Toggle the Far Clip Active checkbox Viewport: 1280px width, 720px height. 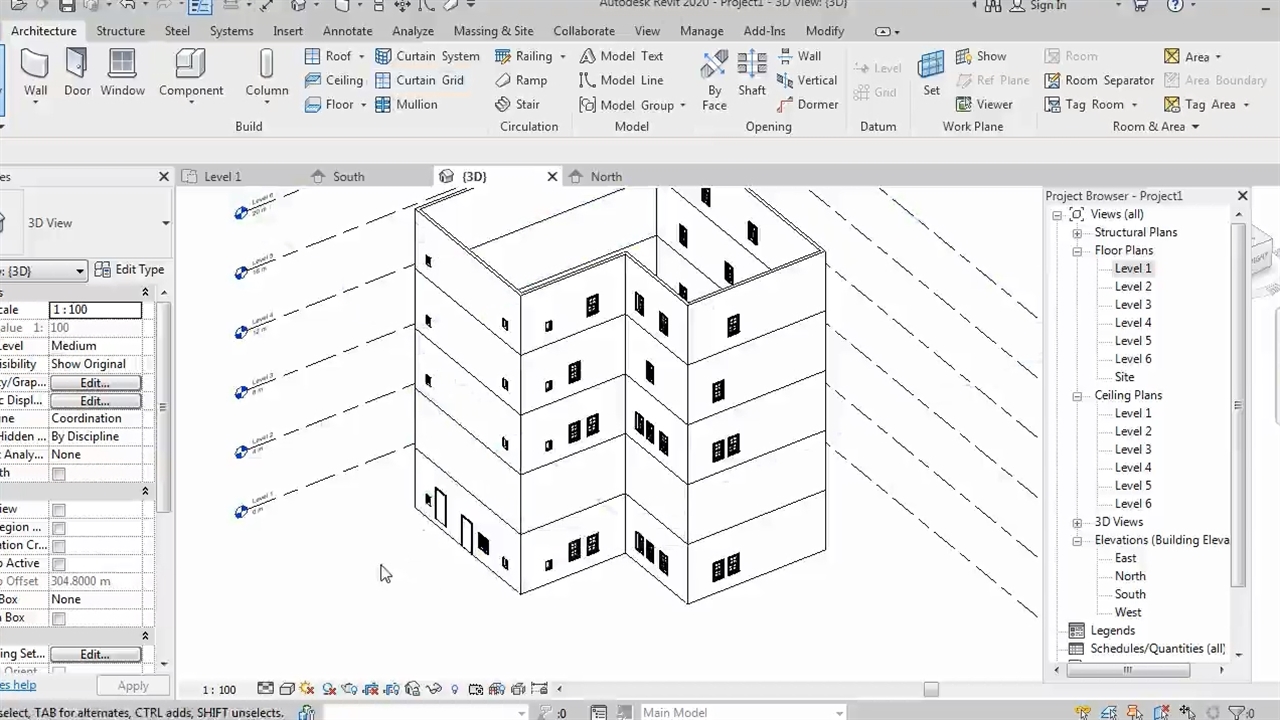59,564
